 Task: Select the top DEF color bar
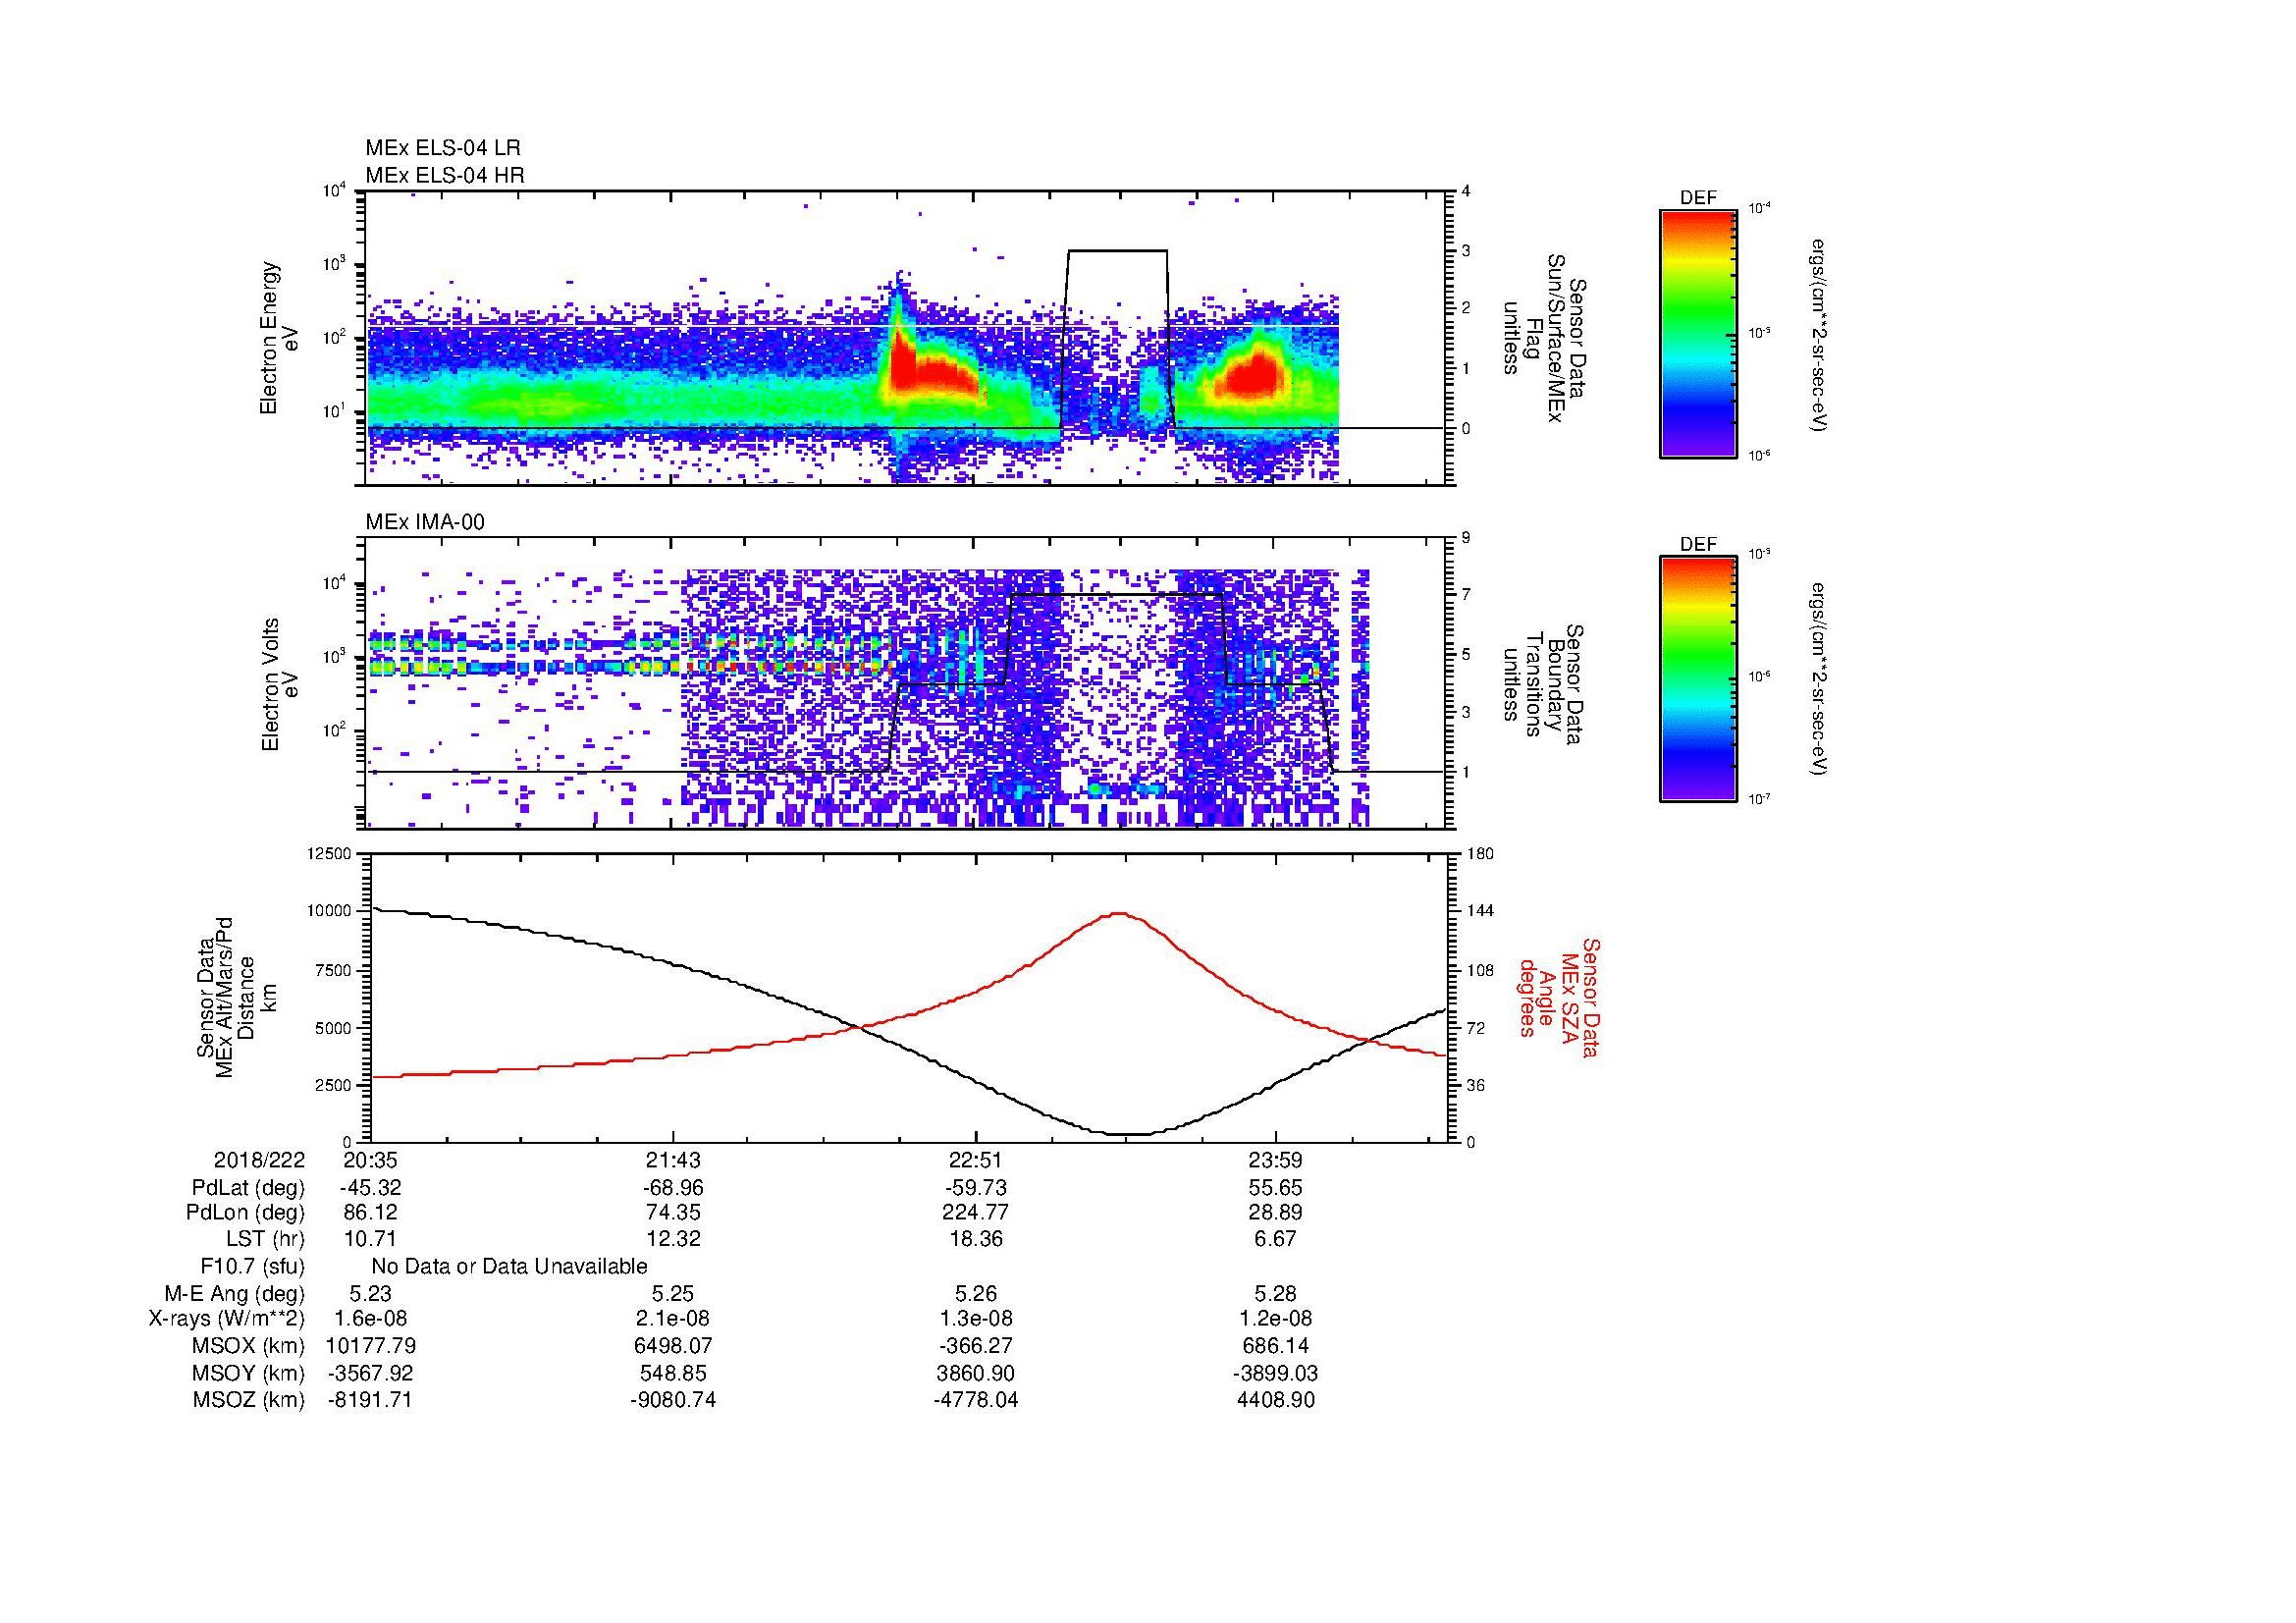(x=1697, y=334)
